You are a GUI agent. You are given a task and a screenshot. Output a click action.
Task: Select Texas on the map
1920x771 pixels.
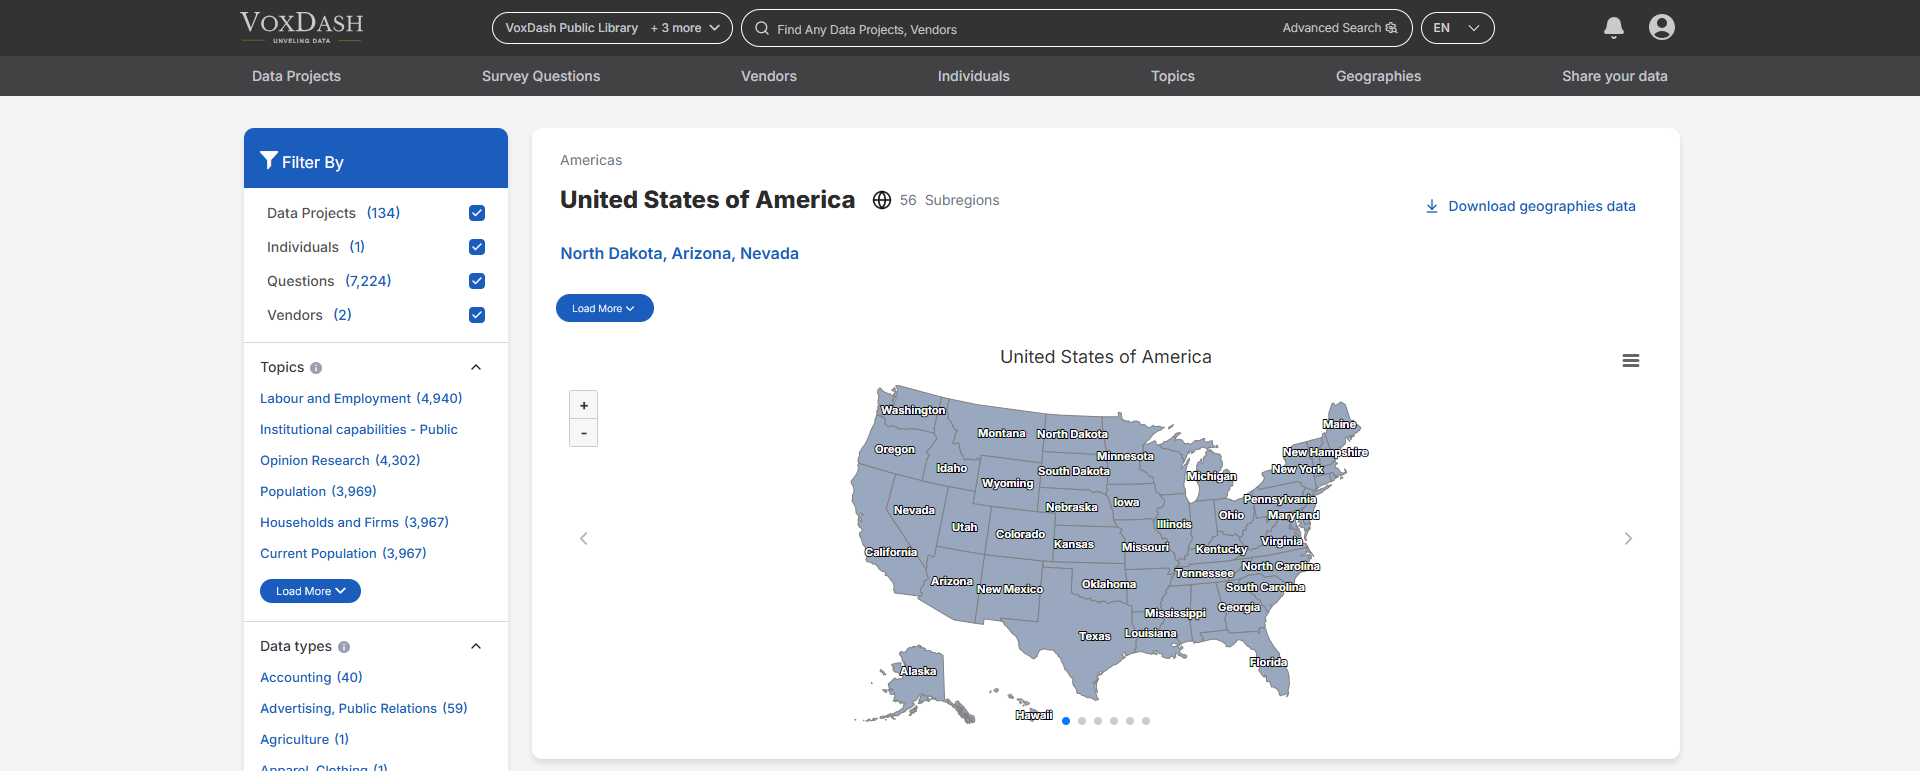coord(1095,636)
